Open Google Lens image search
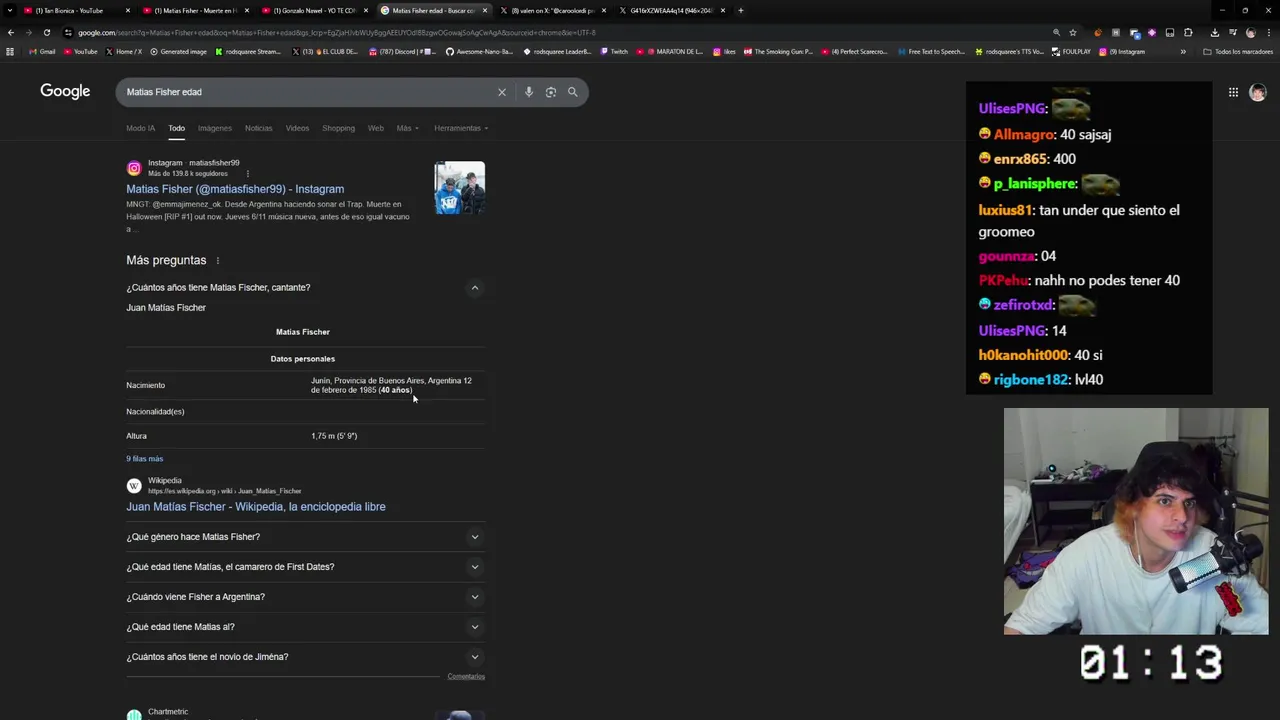The width and height of the screenshot is (1280, 720). [551, 92]
